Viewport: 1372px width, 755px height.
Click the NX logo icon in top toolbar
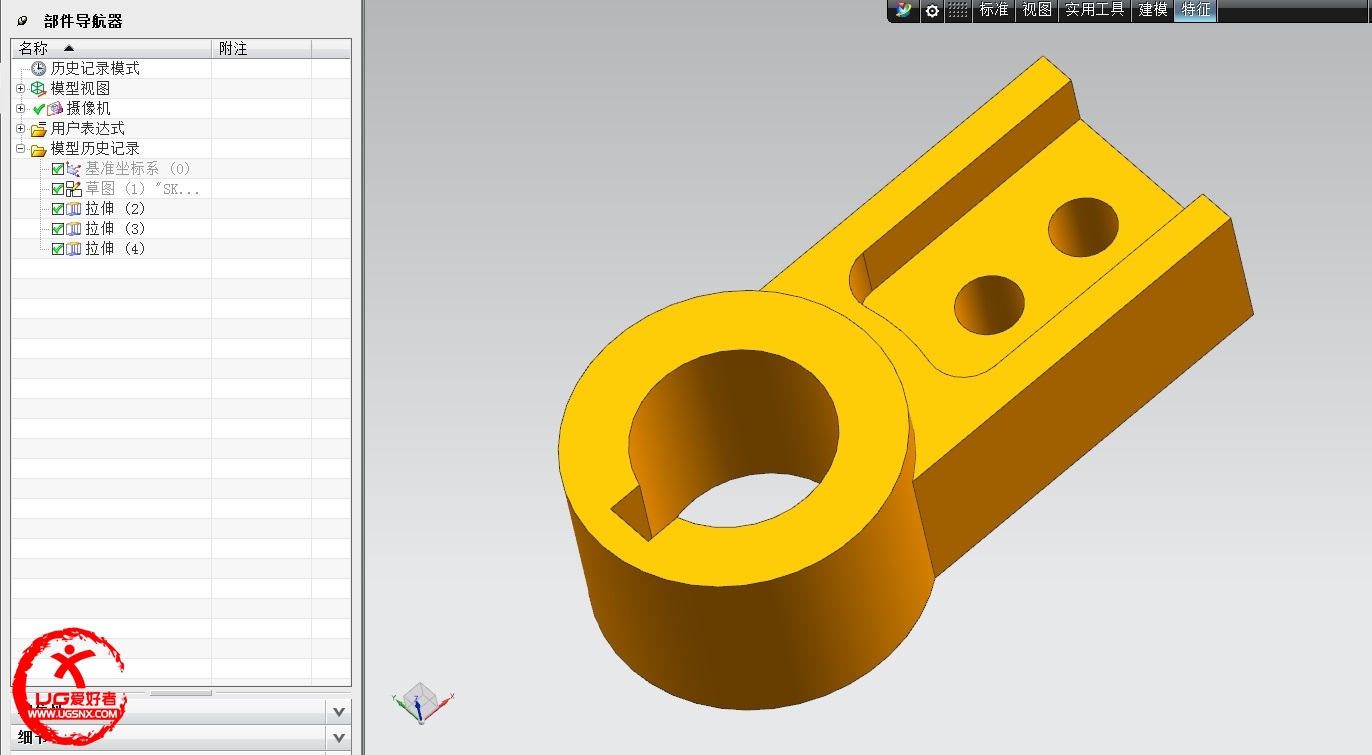pos(905,10)
